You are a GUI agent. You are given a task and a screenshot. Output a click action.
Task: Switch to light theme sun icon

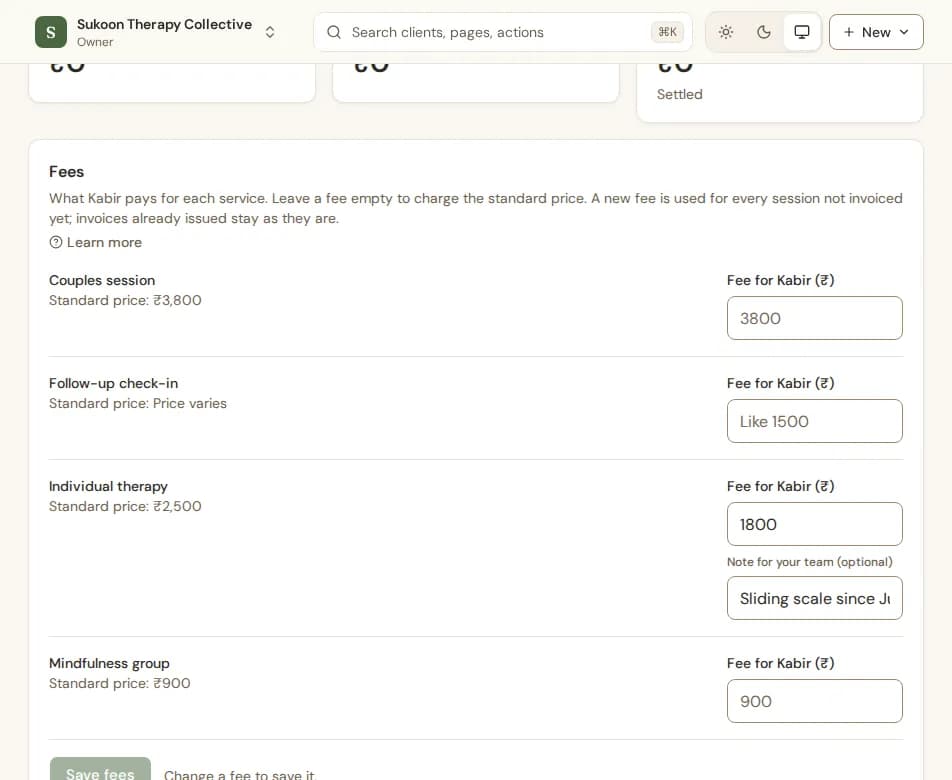point(726,32)
